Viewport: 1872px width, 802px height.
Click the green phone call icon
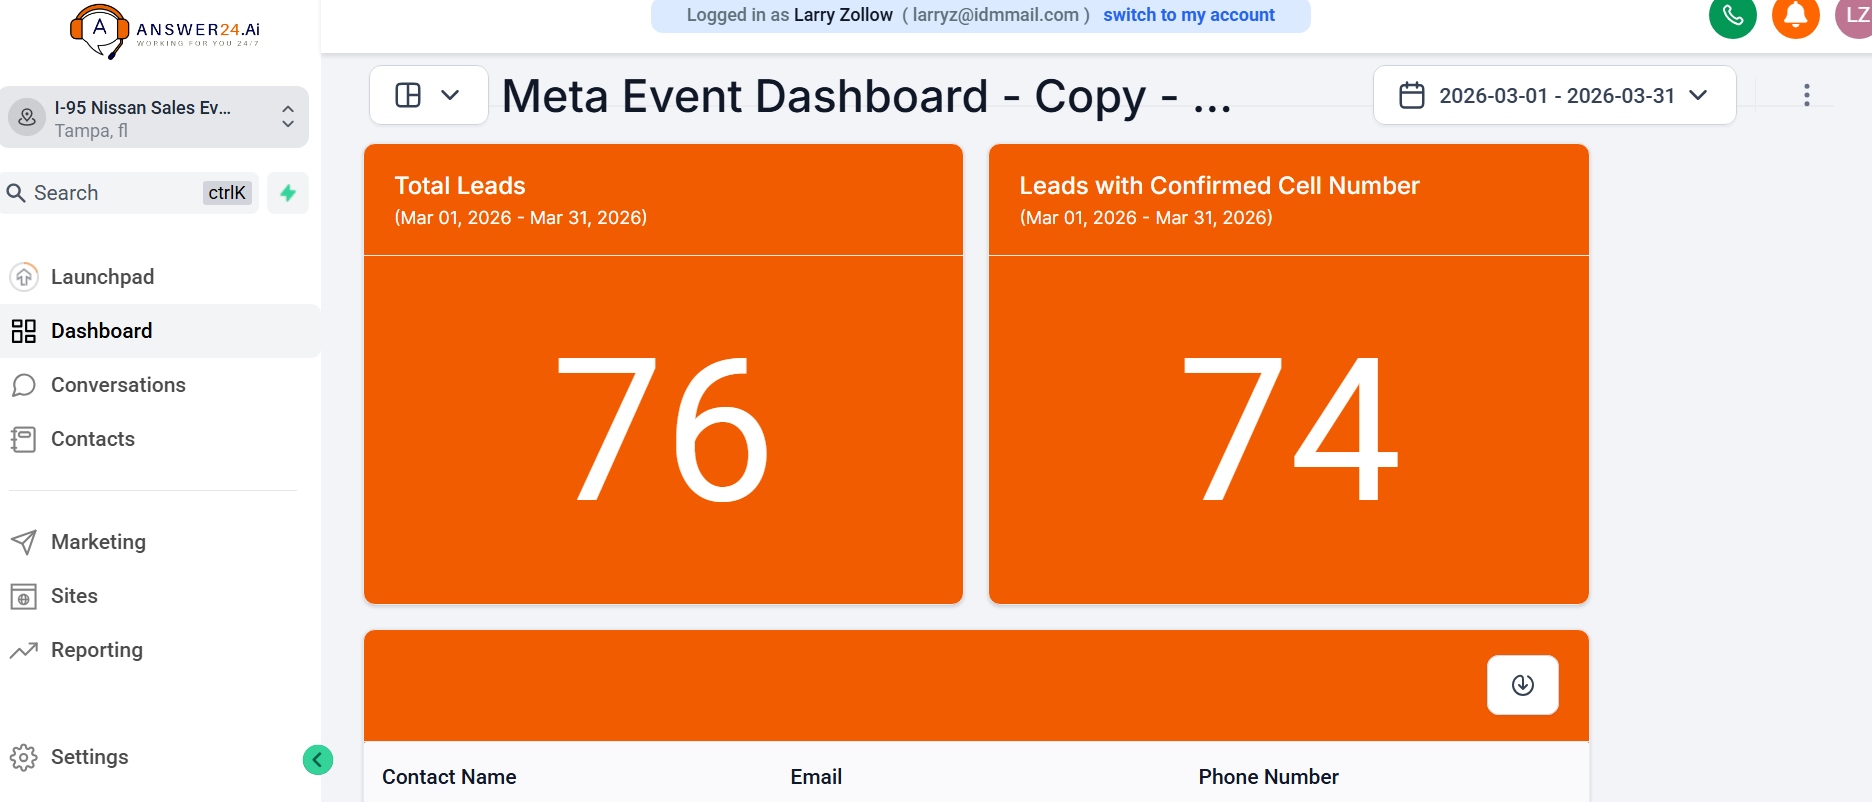point(1732,16)
